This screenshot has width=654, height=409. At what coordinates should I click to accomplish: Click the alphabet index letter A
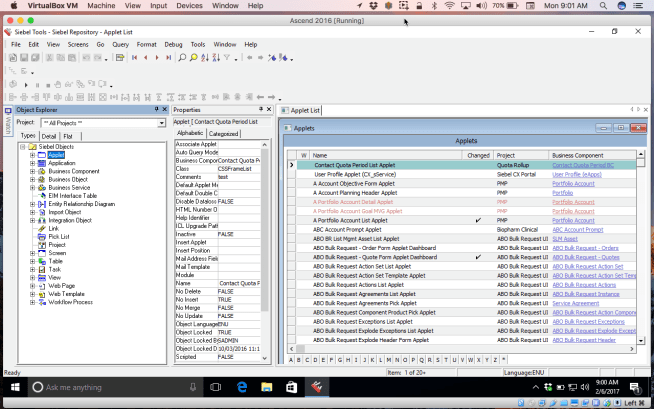(x=291, y=360)
